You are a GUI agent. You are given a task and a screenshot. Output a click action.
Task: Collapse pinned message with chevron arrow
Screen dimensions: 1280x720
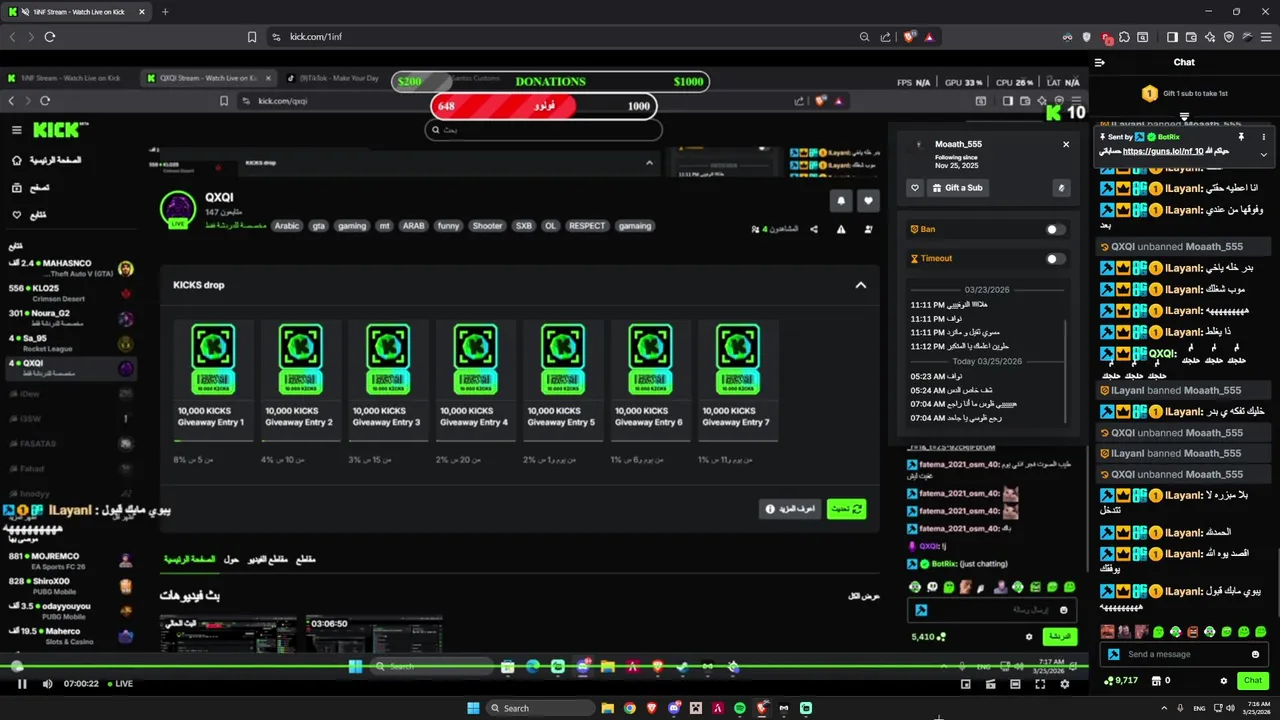1263,154
